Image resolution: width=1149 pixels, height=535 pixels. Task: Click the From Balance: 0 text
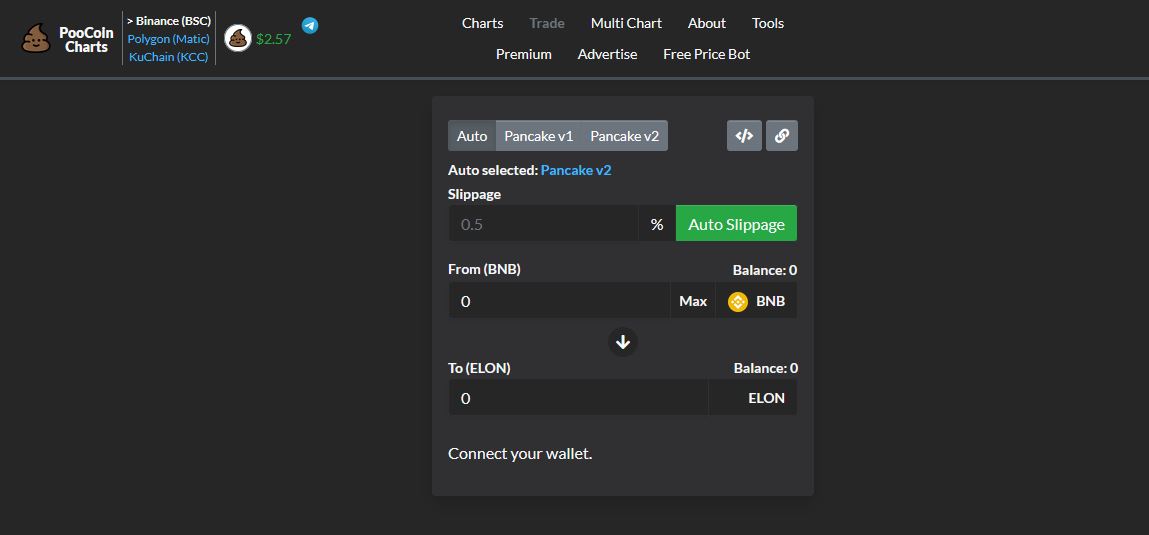(765, 270)
